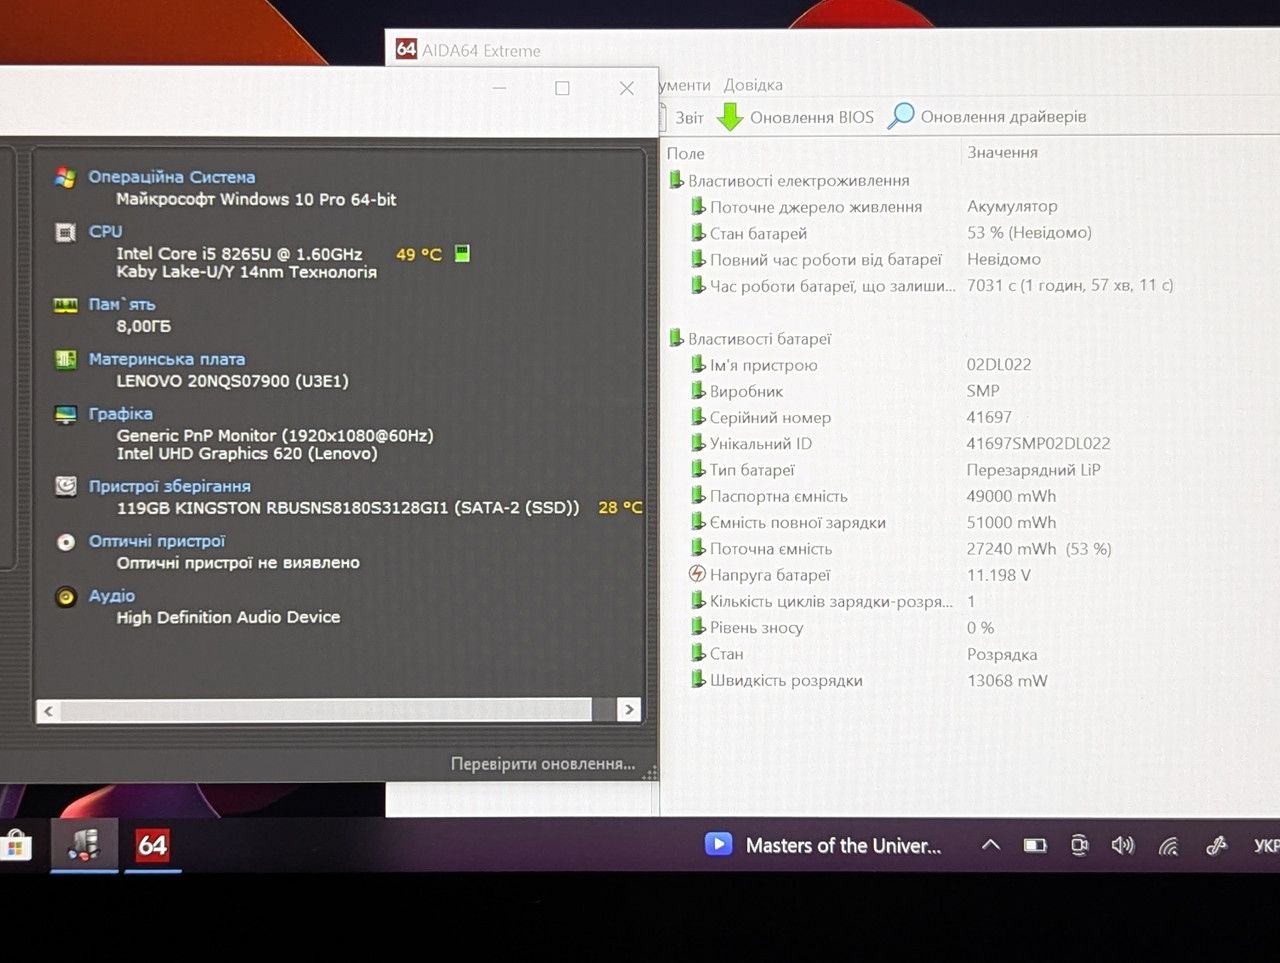Viewport: 1280px width, 963px height.
Task: Open the Довідка menu
Action: pyautogui.click(x=753, y=85)
